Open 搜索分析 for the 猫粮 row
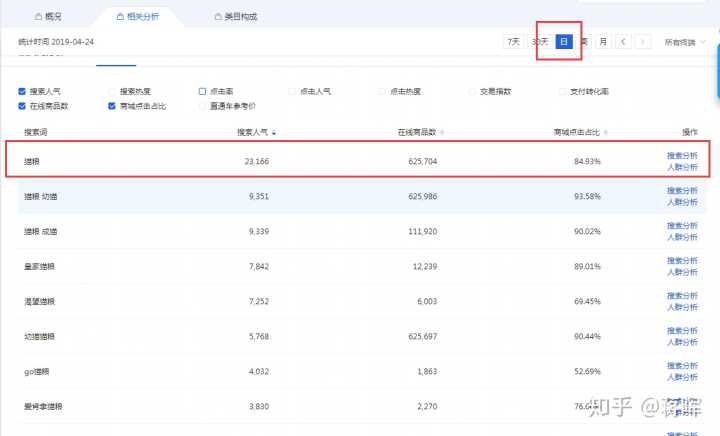The height and width of the screenshot is (436, 720). point(682,155)
